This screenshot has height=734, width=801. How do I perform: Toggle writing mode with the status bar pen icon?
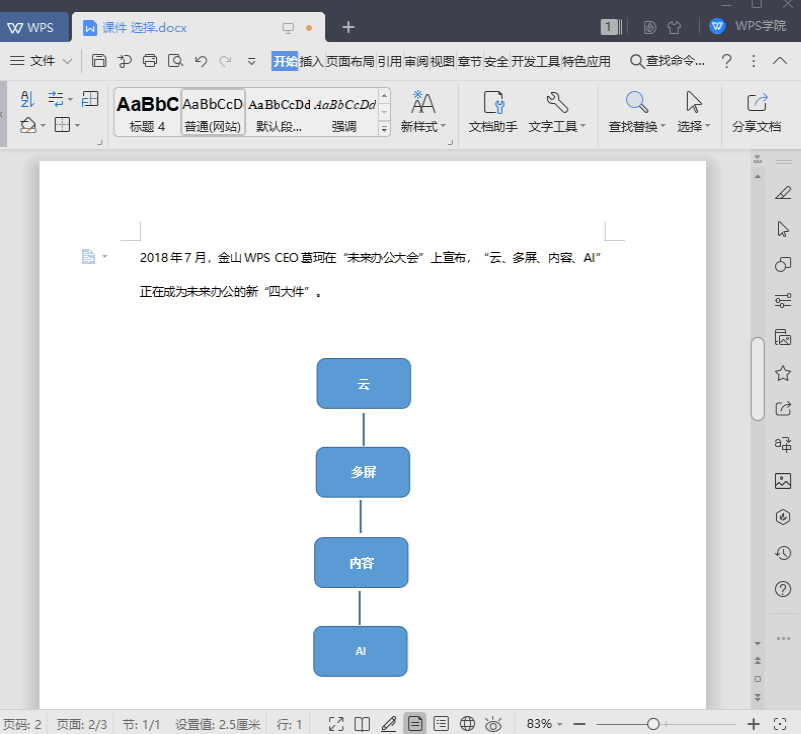pos(389,724)
